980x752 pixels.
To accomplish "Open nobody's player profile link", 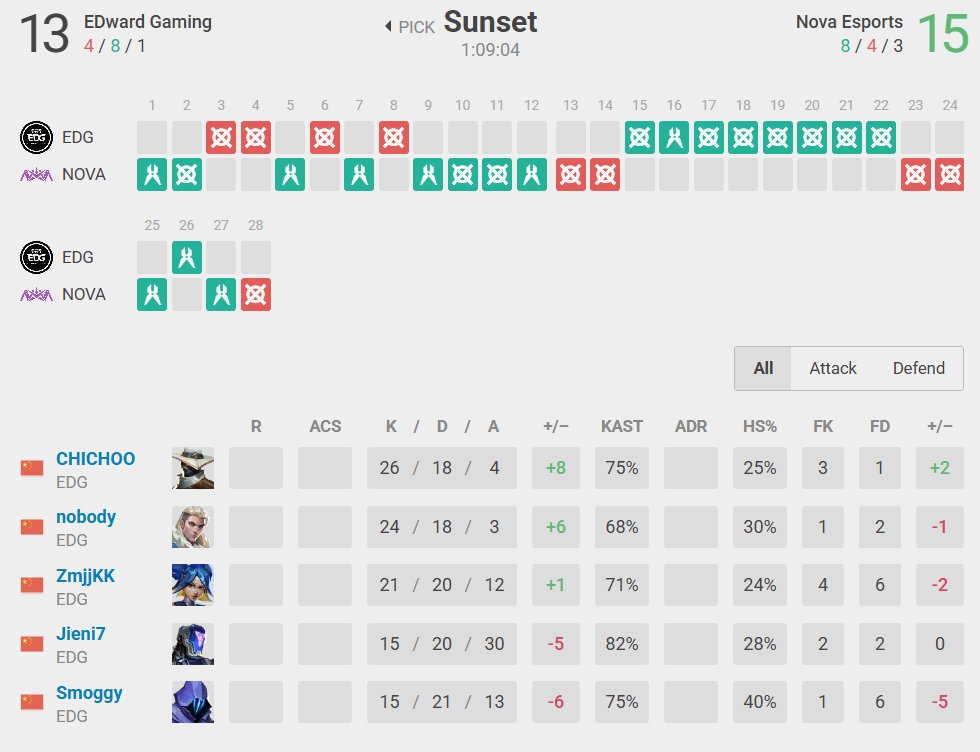I will (x=86, y=516).
